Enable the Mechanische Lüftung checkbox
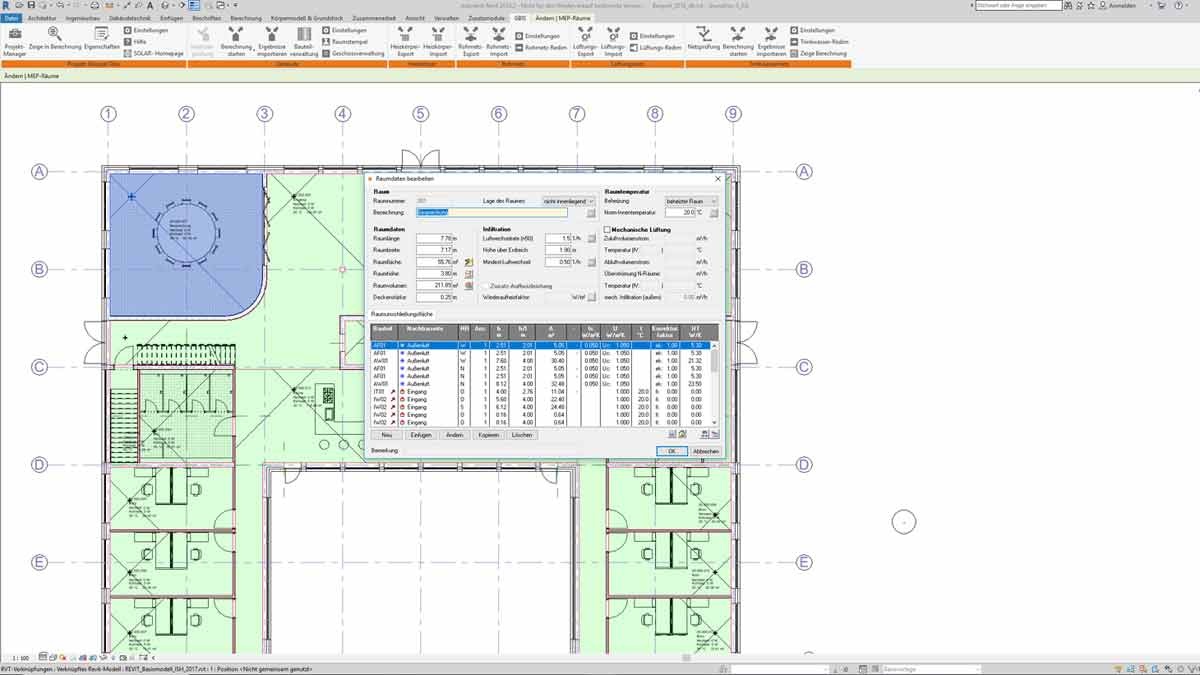Screen dimensions: 1200x675 click(608, 230)
